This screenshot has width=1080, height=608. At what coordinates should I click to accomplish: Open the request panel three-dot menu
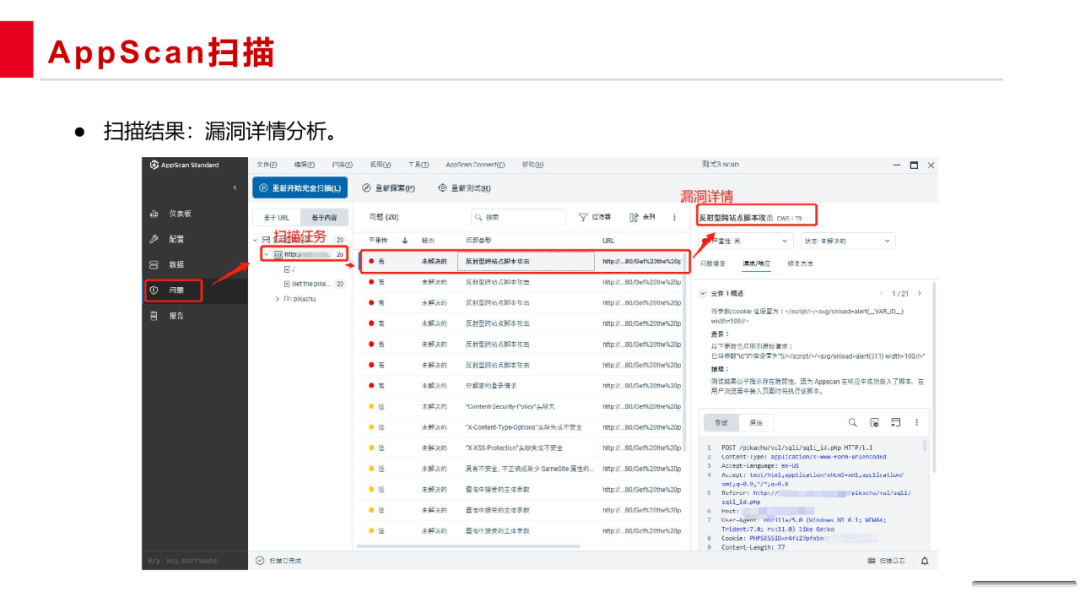coord(917,422)
